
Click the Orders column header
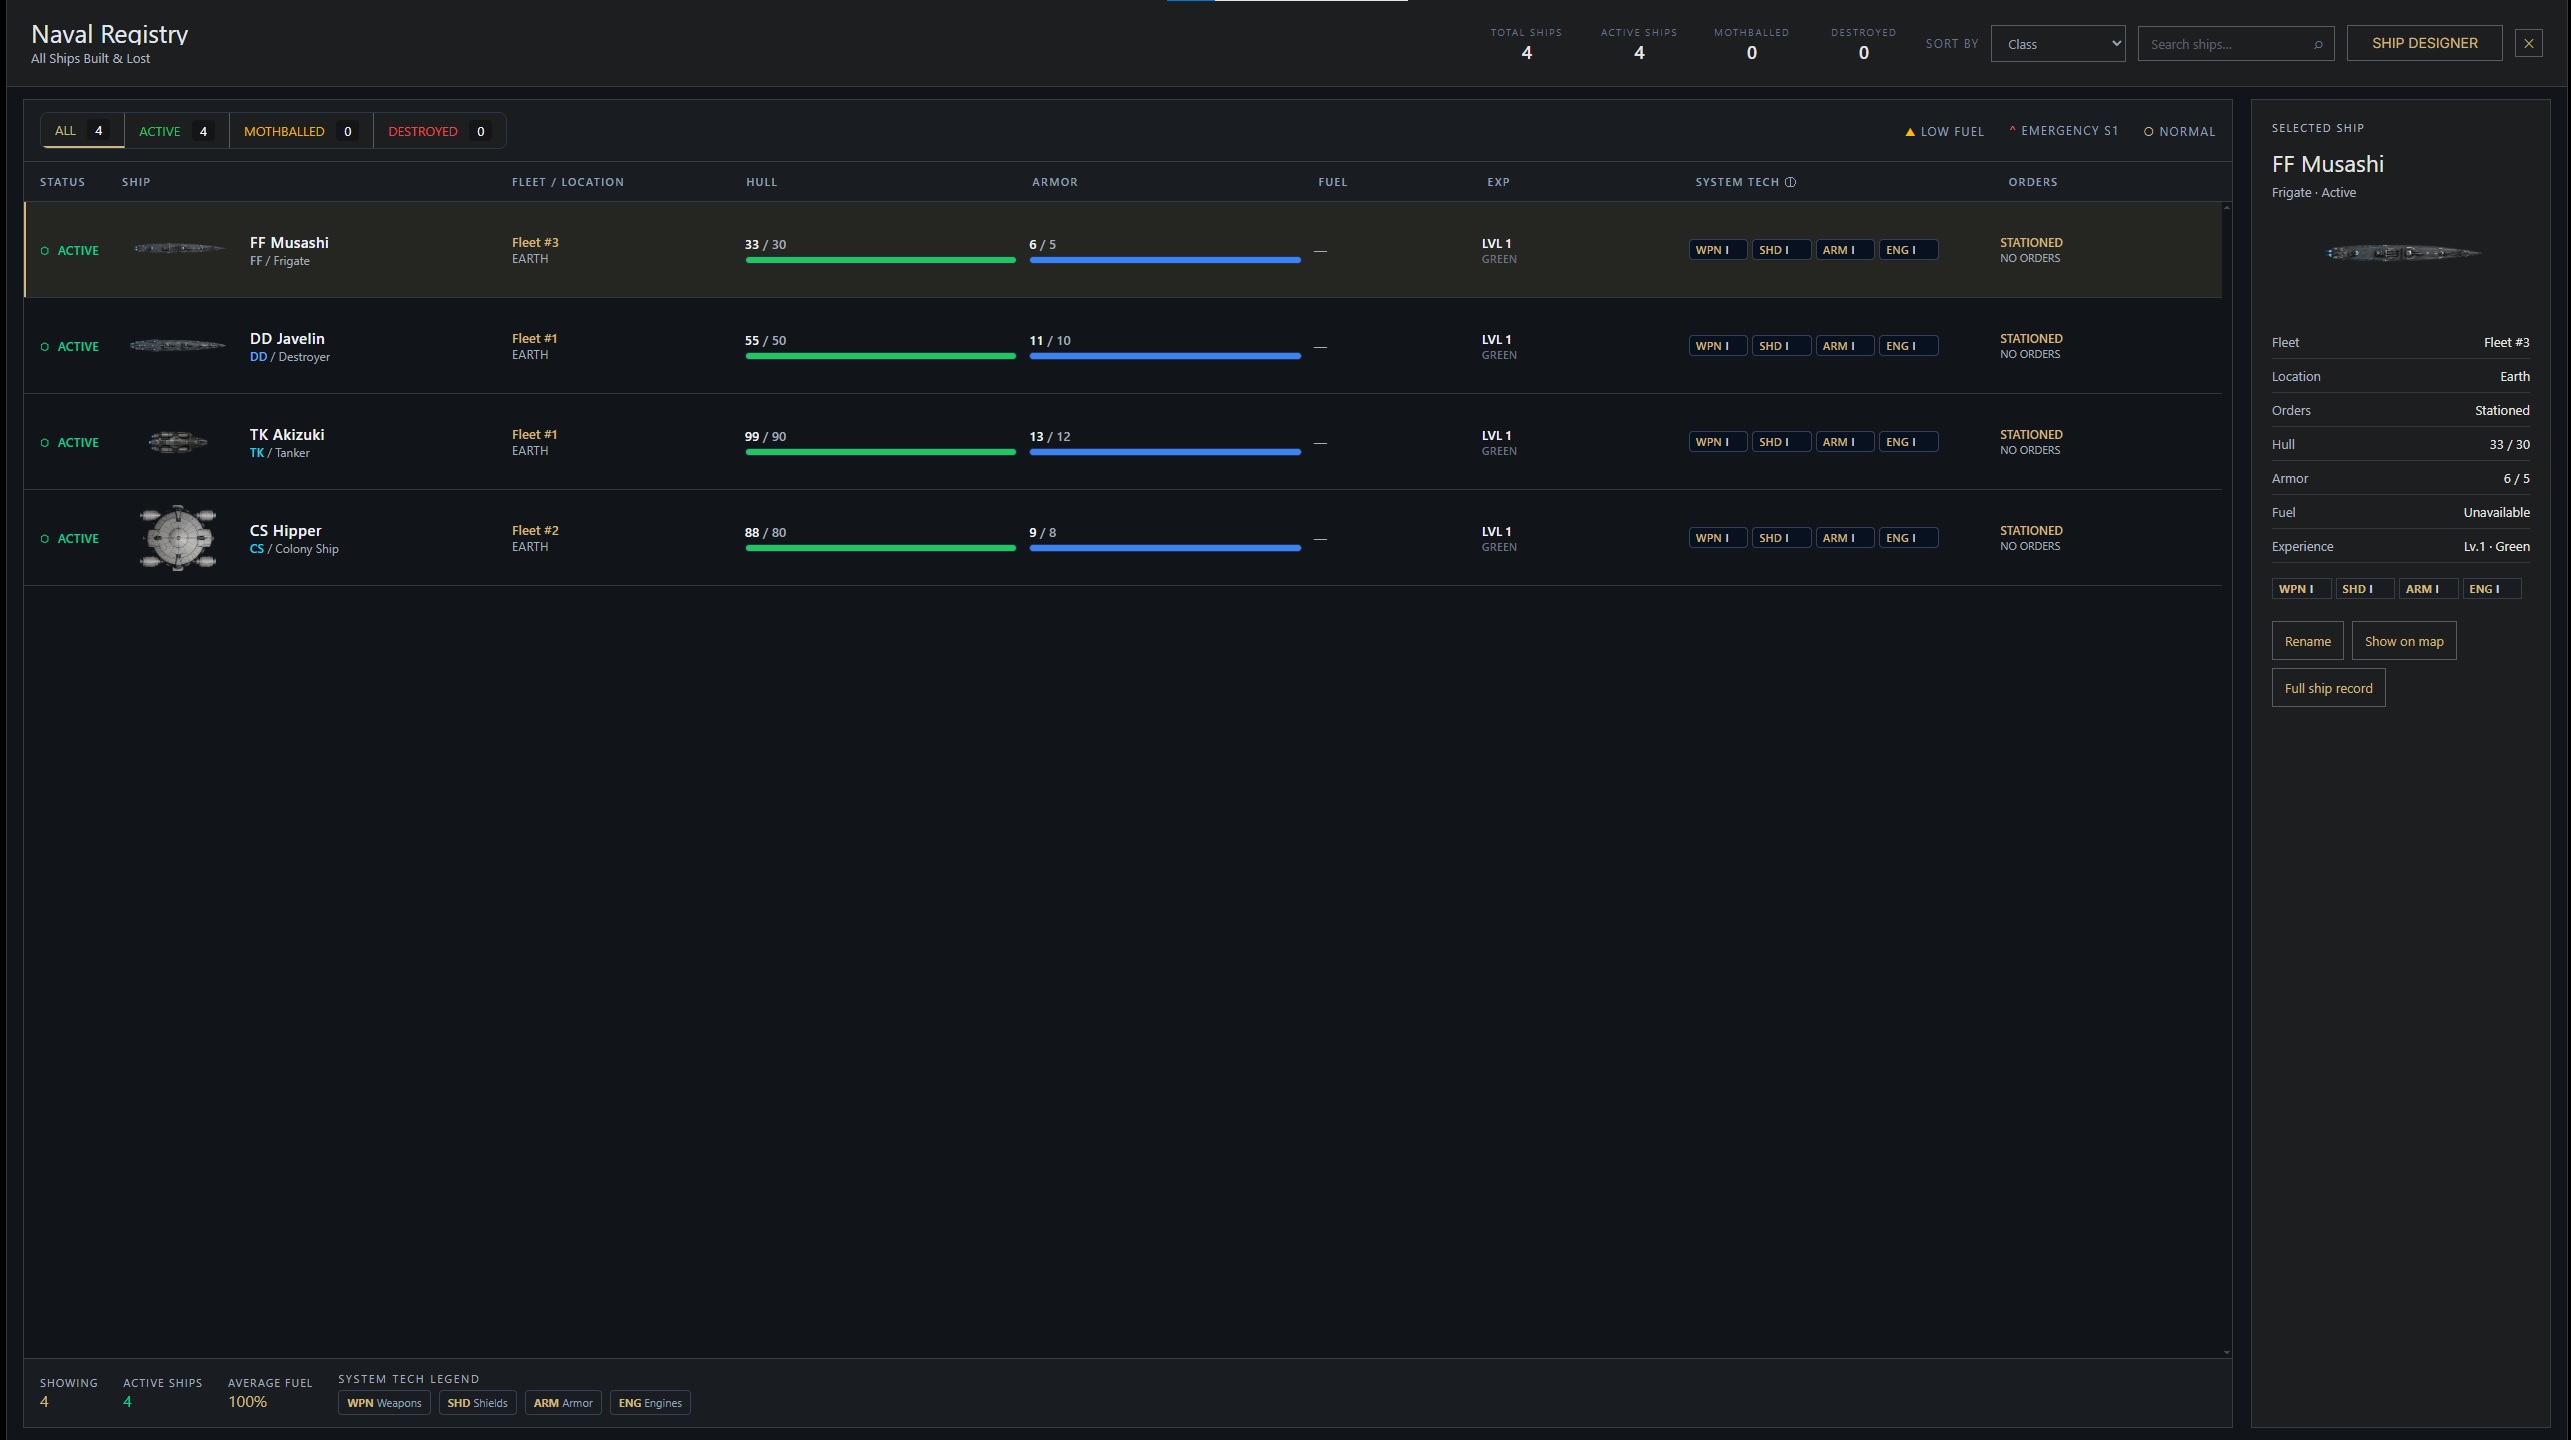click(x=2032, y=182)
